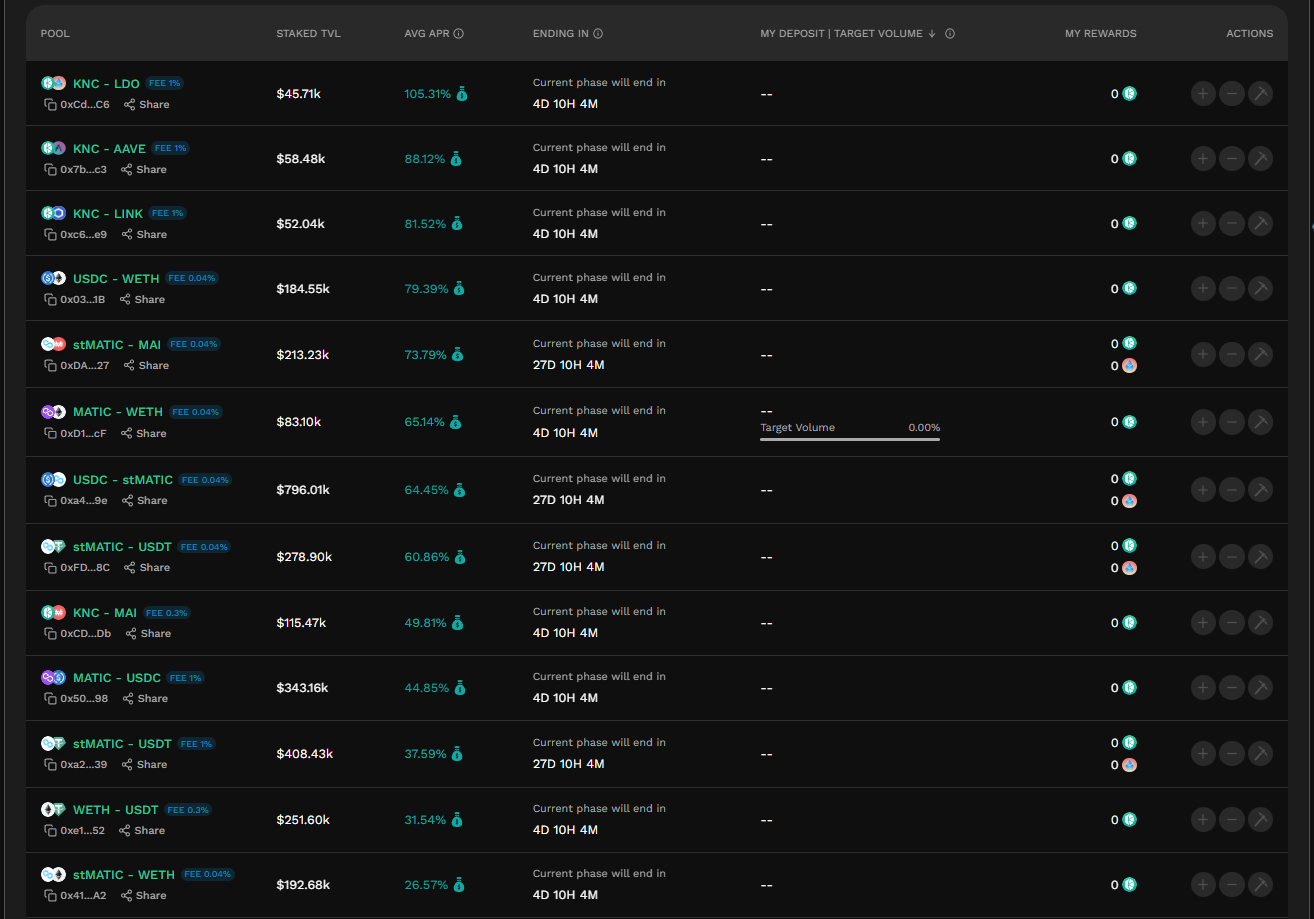Click the FEE 0.3% badge on KNC - MAI
Image resolution: width=1314 pixels, height=919 pixels.
[x=167, y=613]
